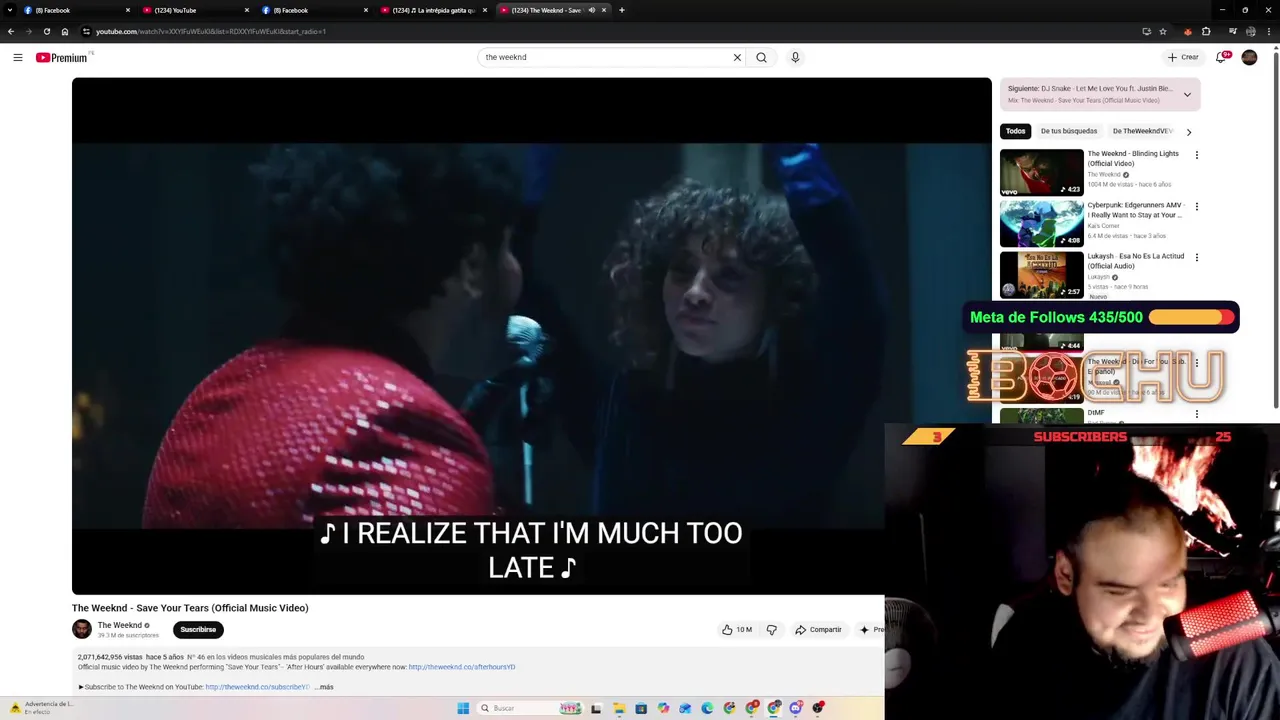Open theweeknd.co/subscribeYD link

point(257,687)
